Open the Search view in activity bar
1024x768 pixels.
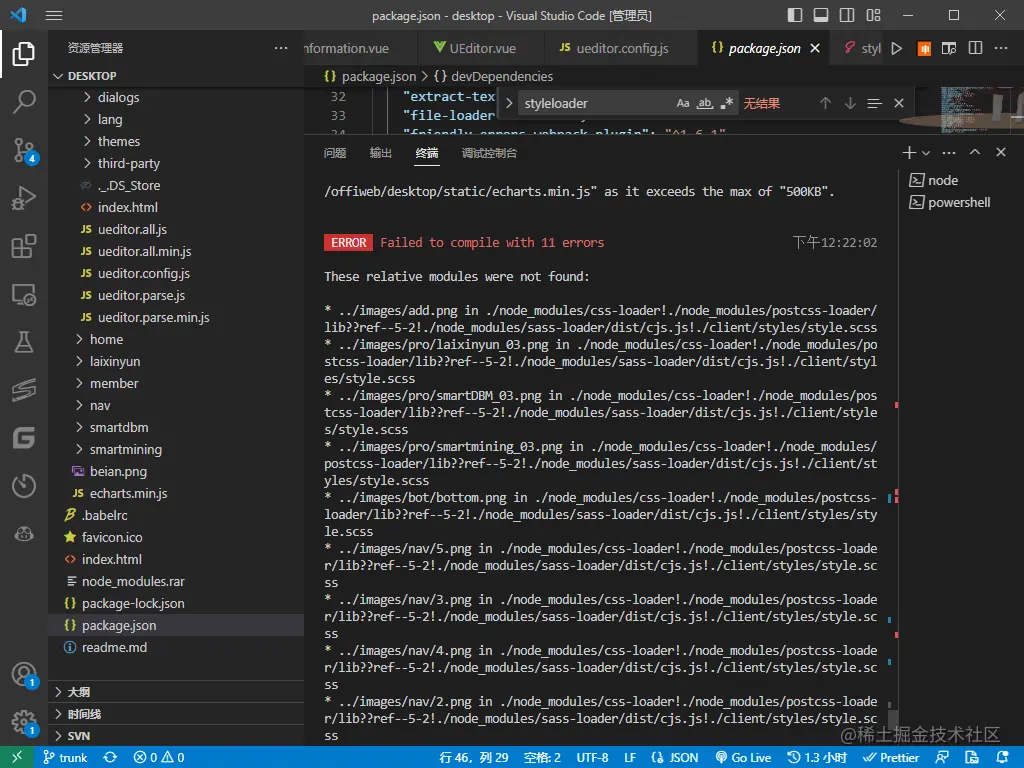coord(24,101)
